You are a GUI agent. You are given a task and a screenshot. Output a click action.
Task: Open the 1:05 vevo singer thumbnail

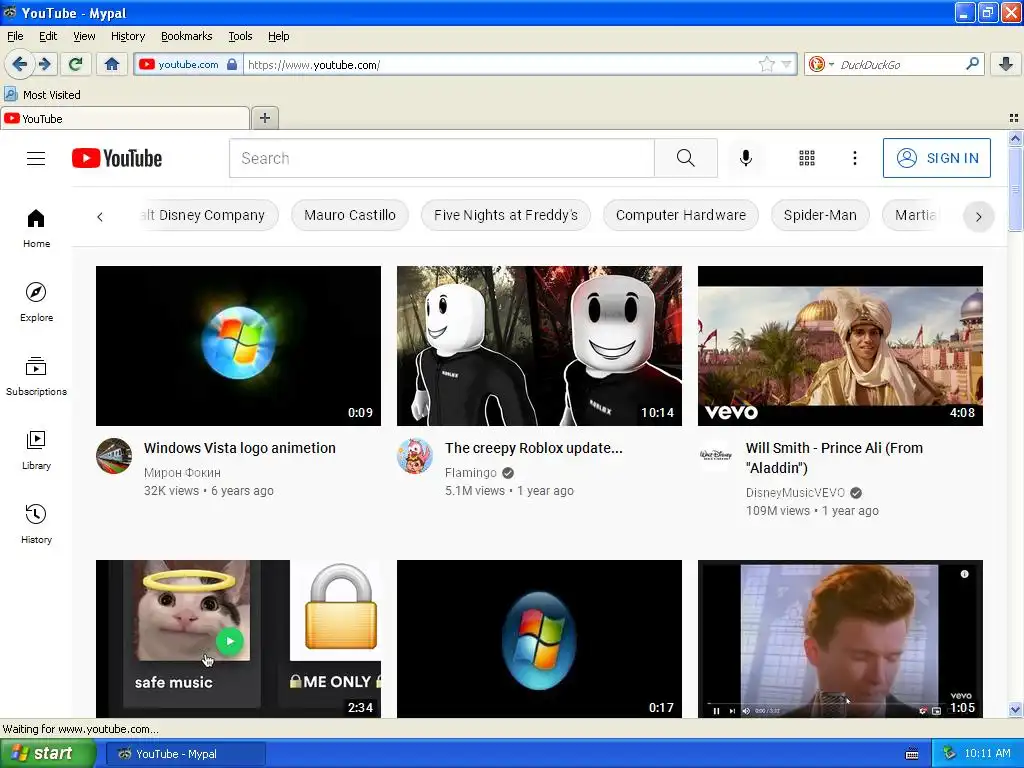[x=840, y=639]
